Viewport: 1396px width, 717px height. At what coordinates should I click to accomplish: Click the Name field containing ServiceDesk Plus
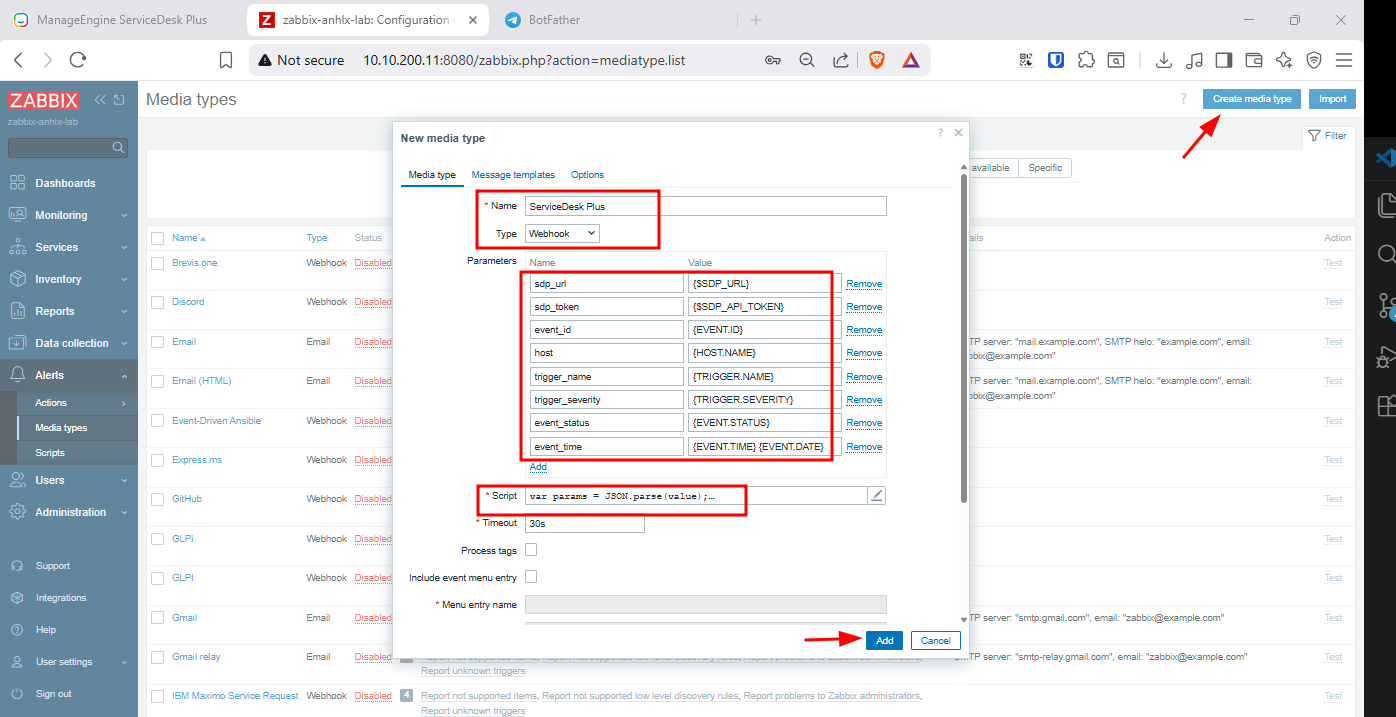(705, 206)
